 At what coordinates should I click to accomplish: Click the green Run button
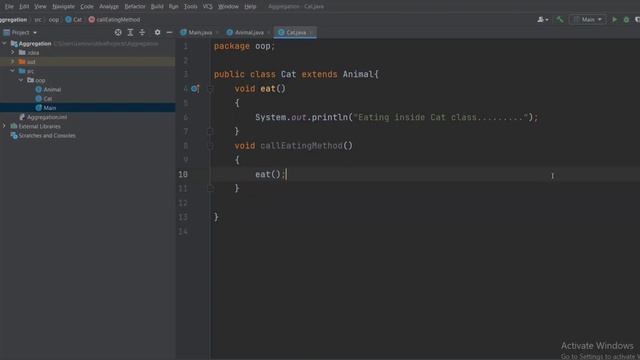pos(614,20)
